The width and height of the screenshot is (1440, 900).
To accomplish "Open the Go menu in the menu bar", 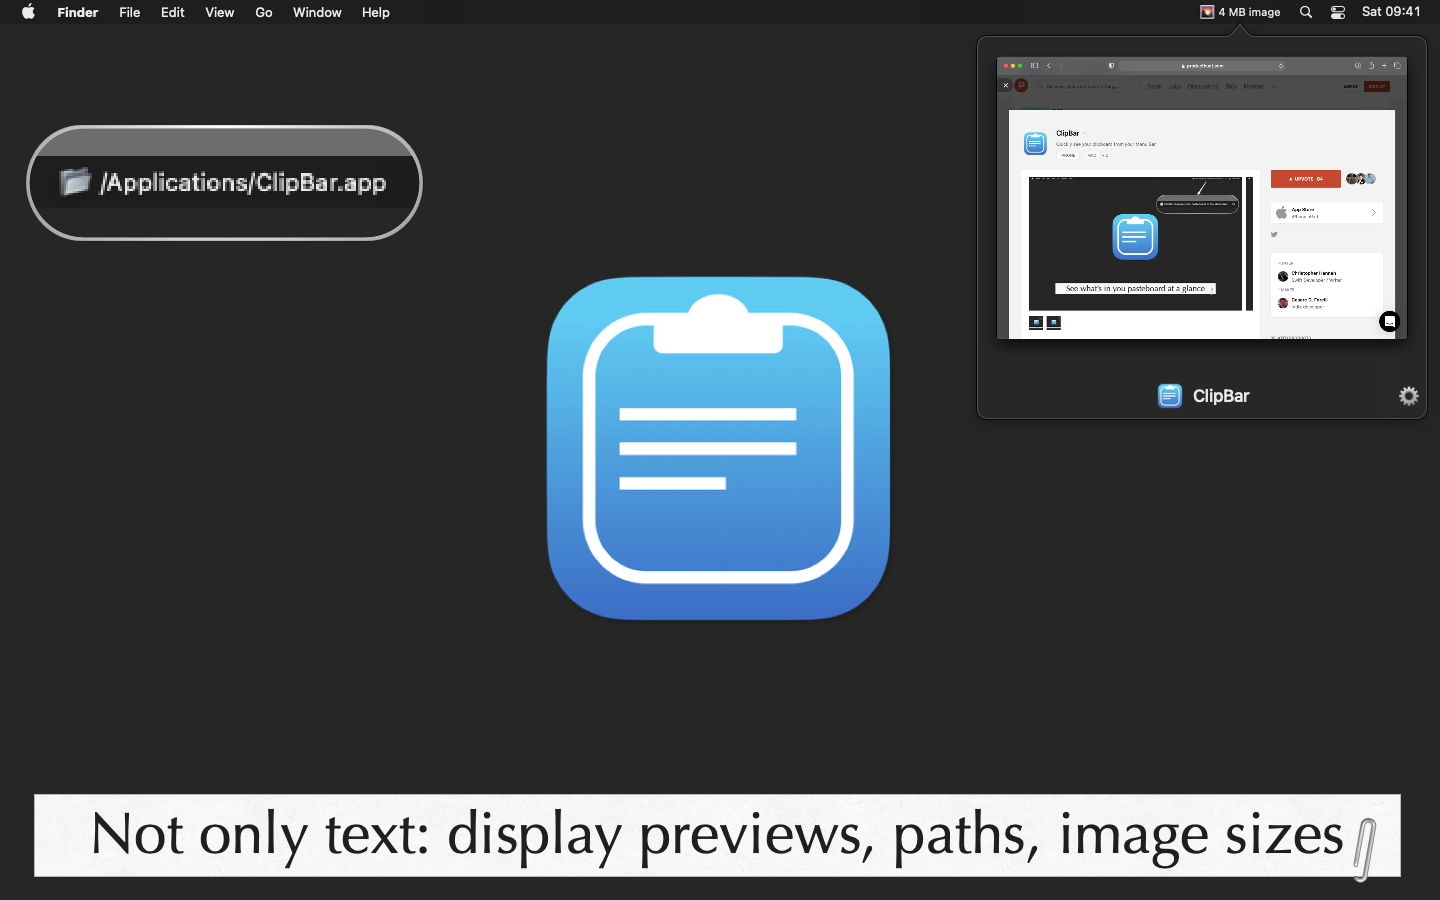I will pos(263,12).
